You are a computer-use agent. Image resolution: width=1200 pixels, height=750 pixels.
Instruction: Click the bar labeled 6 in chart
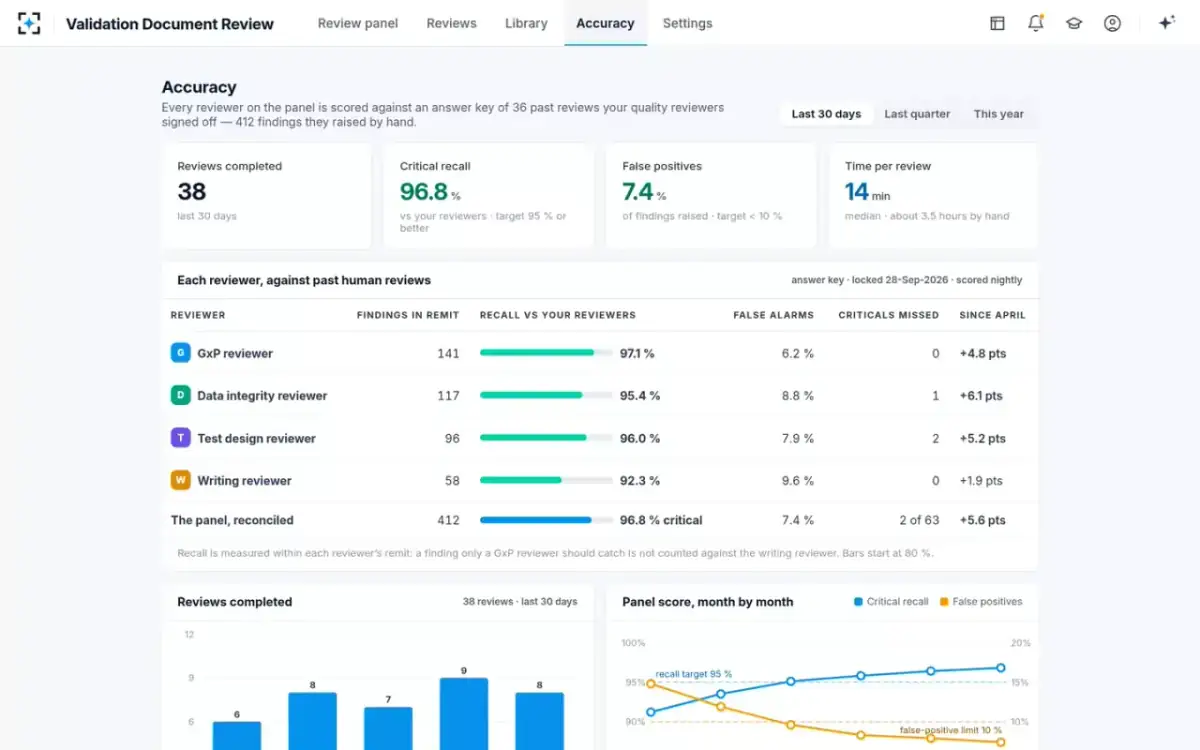237,735
